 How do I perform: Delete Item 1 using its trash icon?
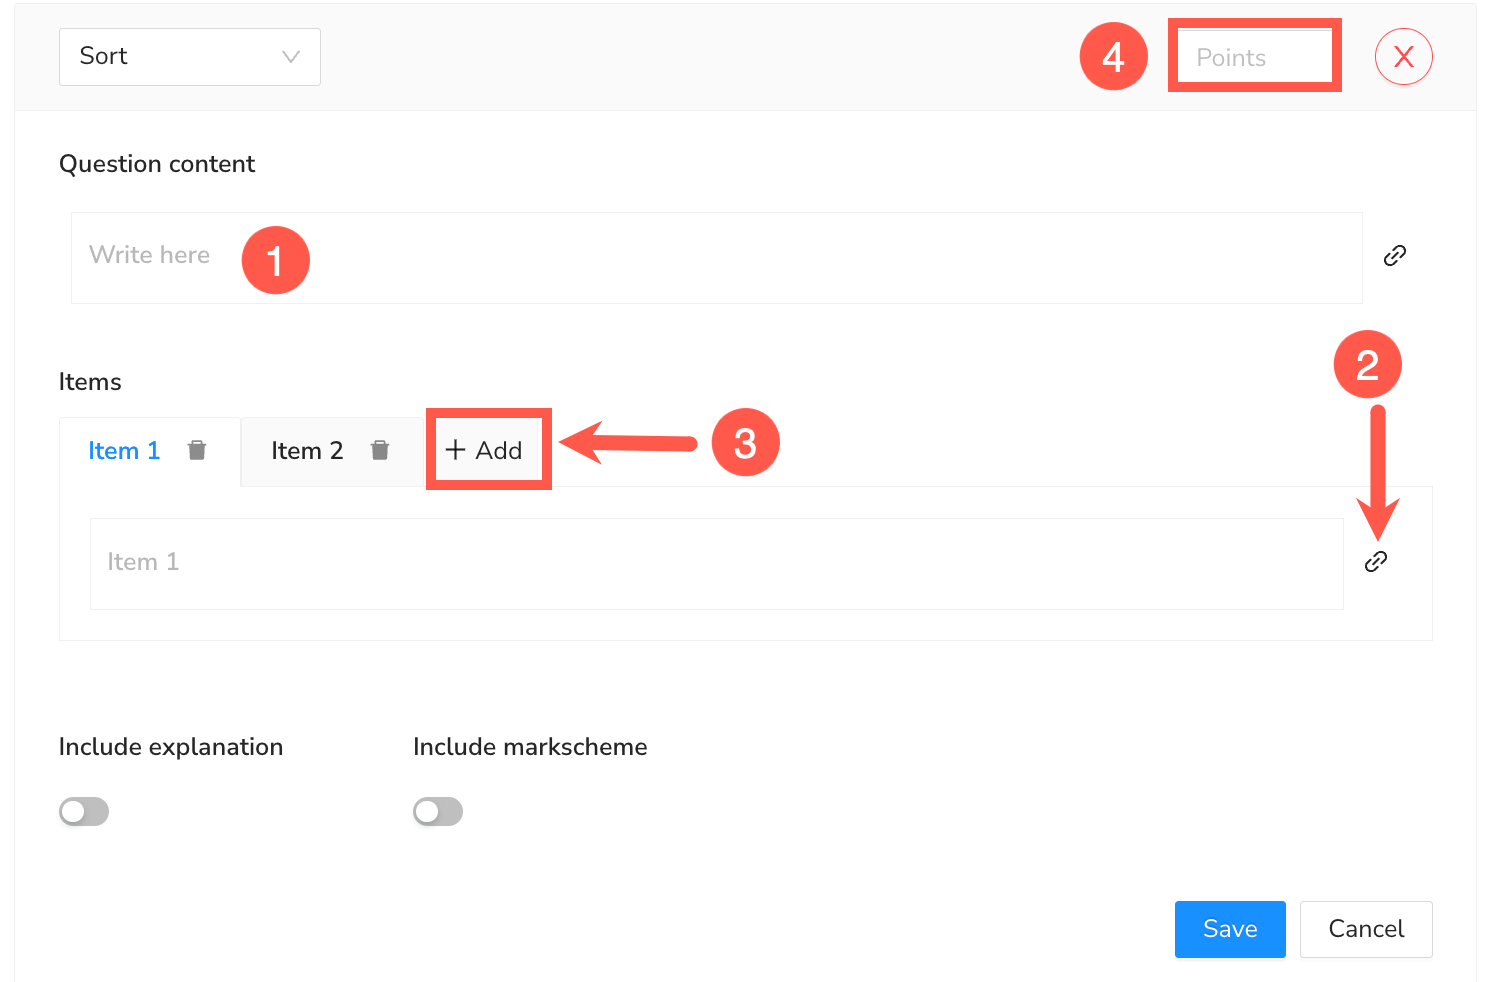197,450
